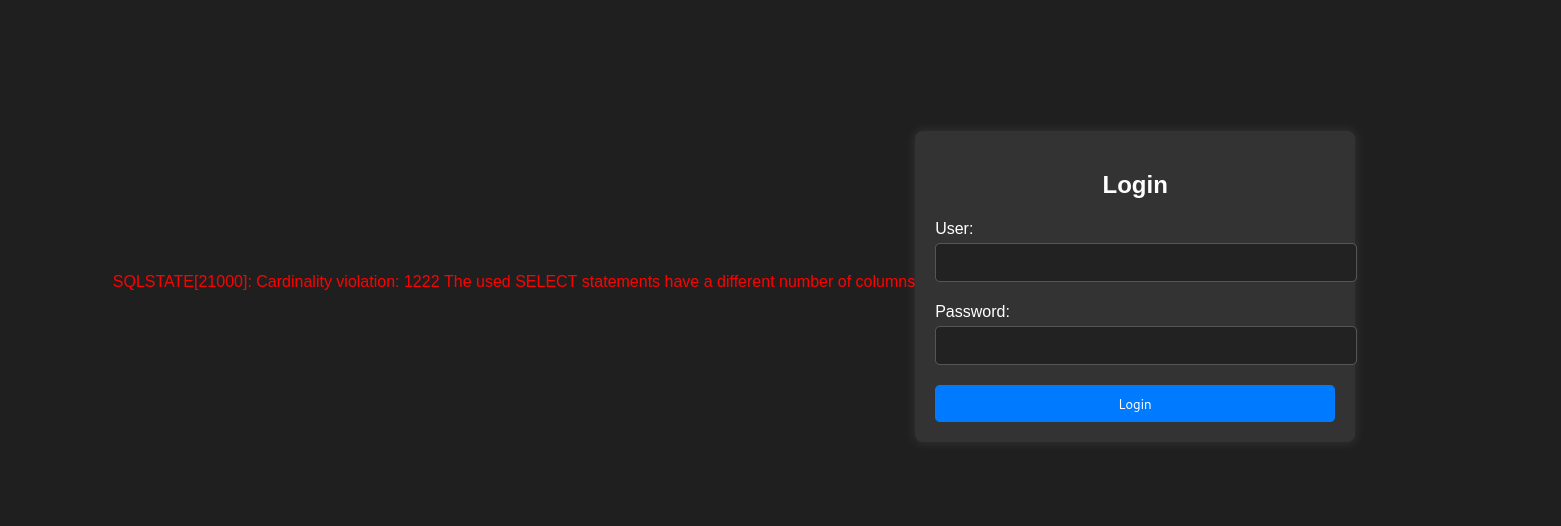Click the word "The" after 1222
The image size is (1561, 526).
pos(458,281)
